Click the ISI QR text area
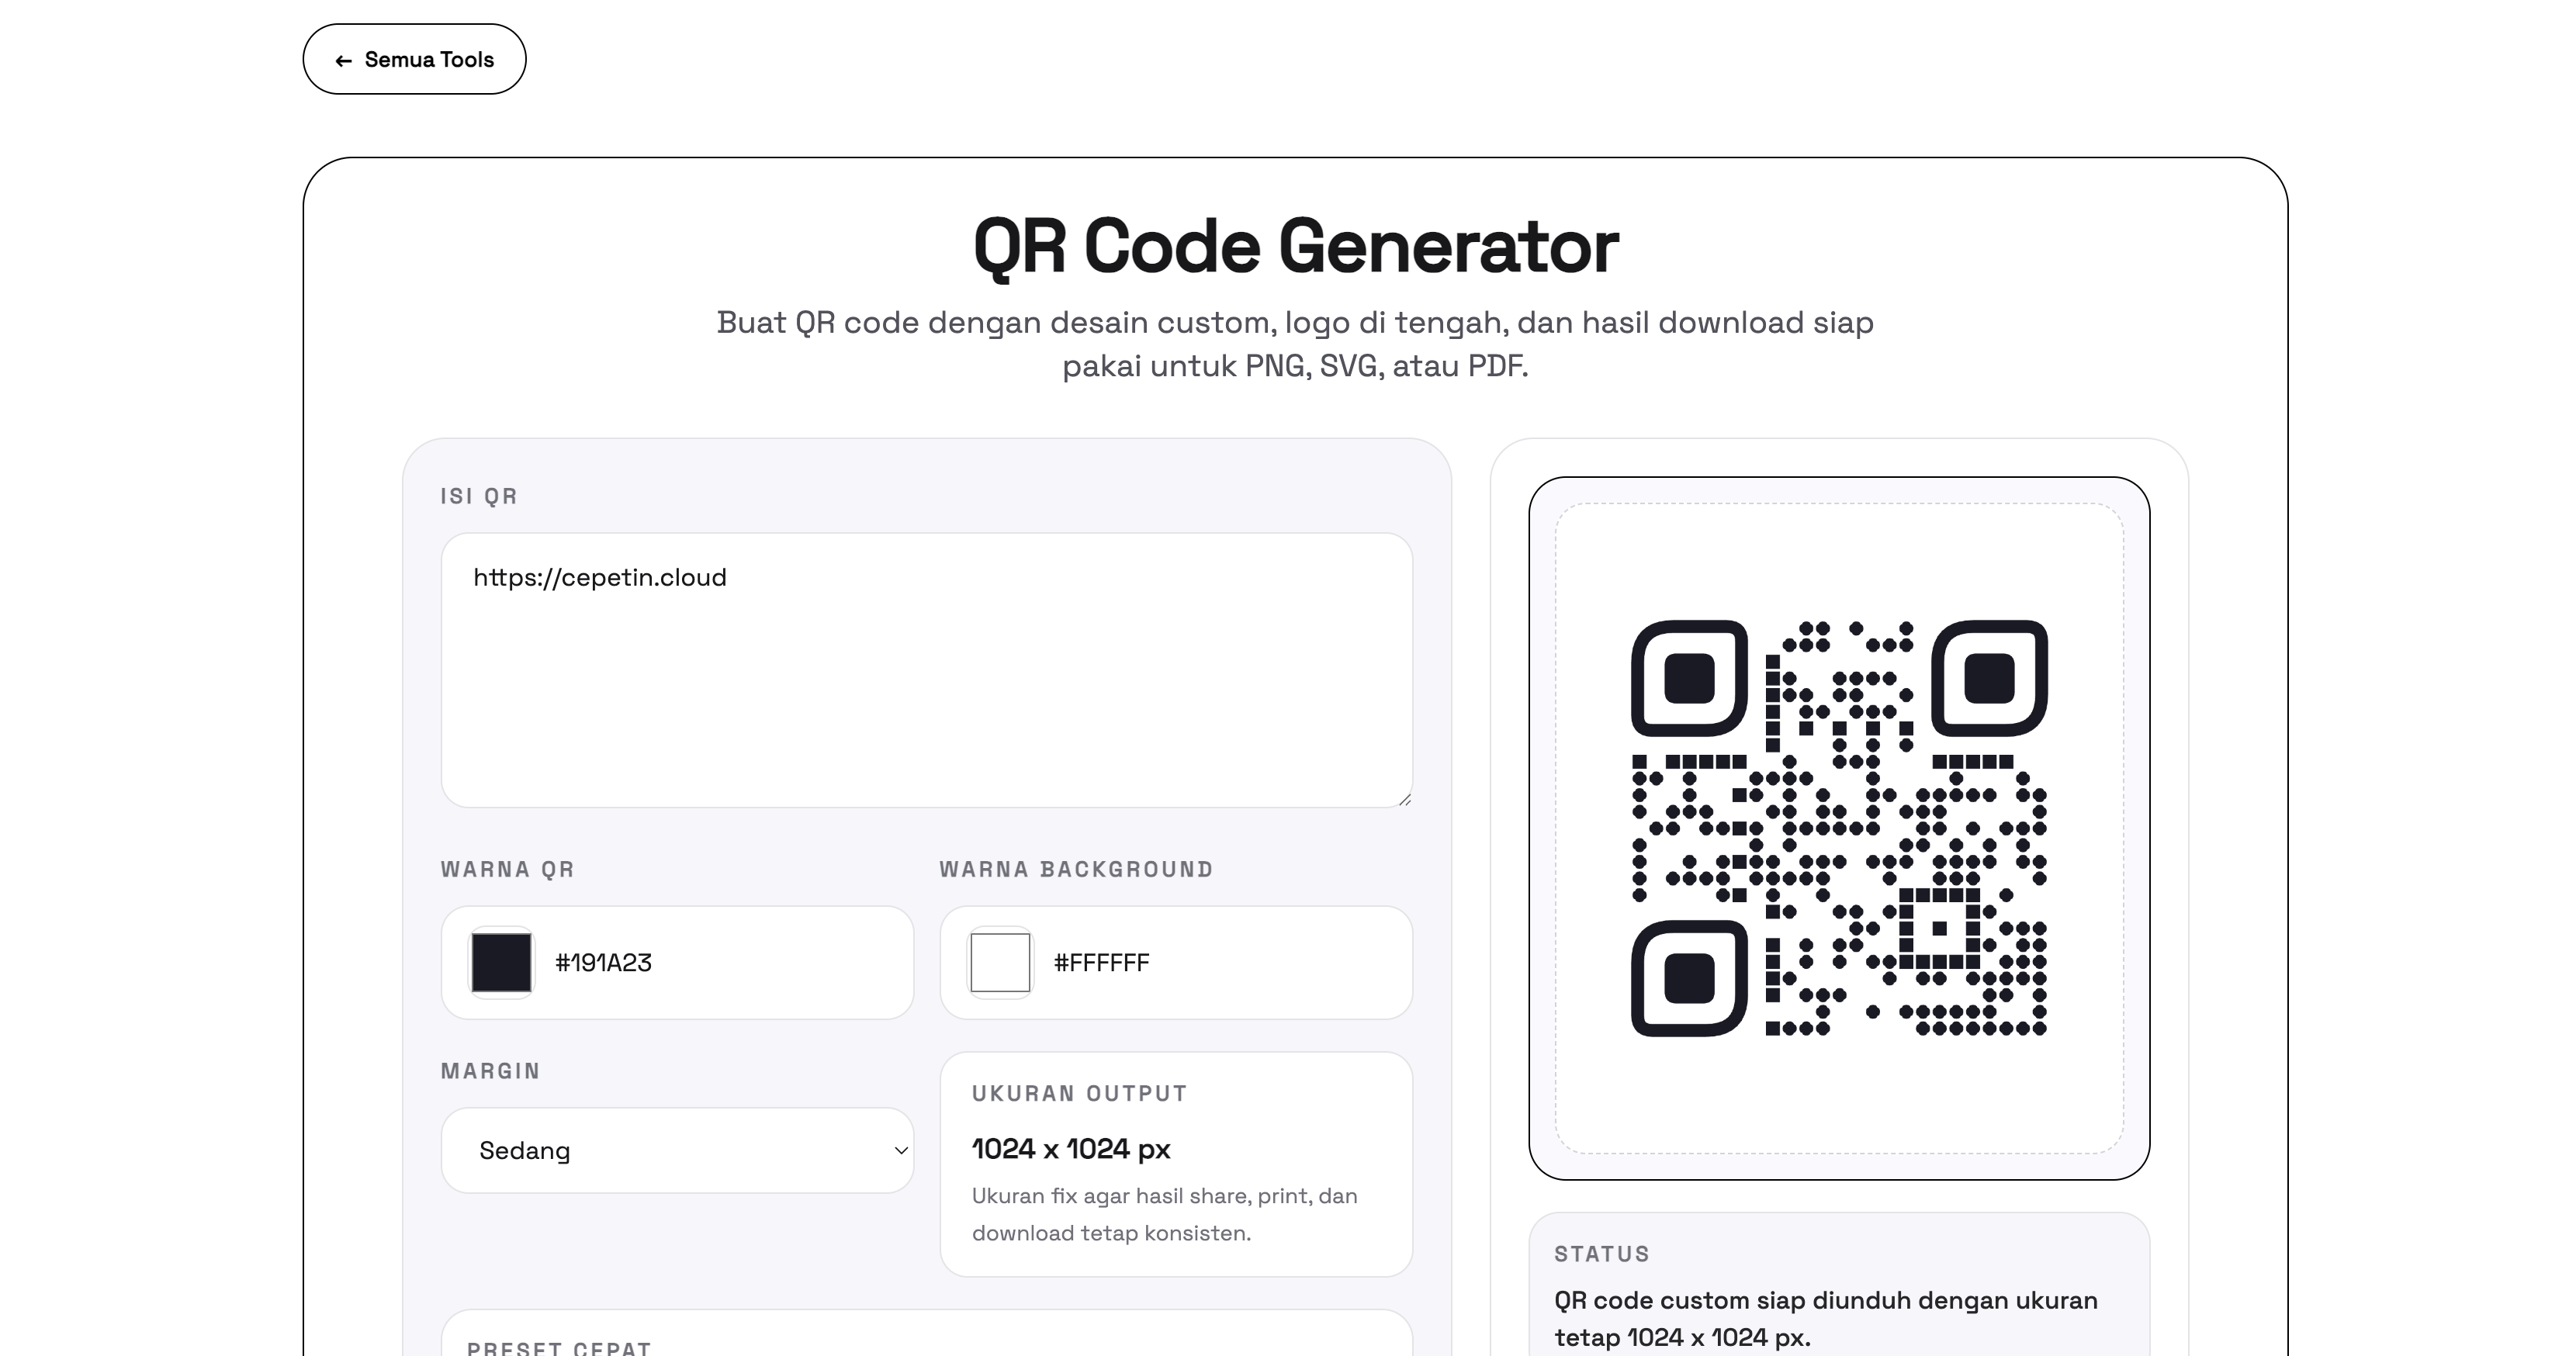Viewport: 2576px width, 1356px height. (x=926, y=690)
